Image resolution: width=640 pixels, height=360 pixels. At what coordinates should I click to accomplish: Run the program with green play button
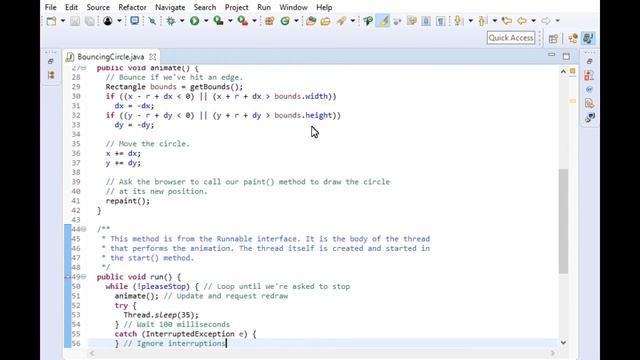[195, 21]
